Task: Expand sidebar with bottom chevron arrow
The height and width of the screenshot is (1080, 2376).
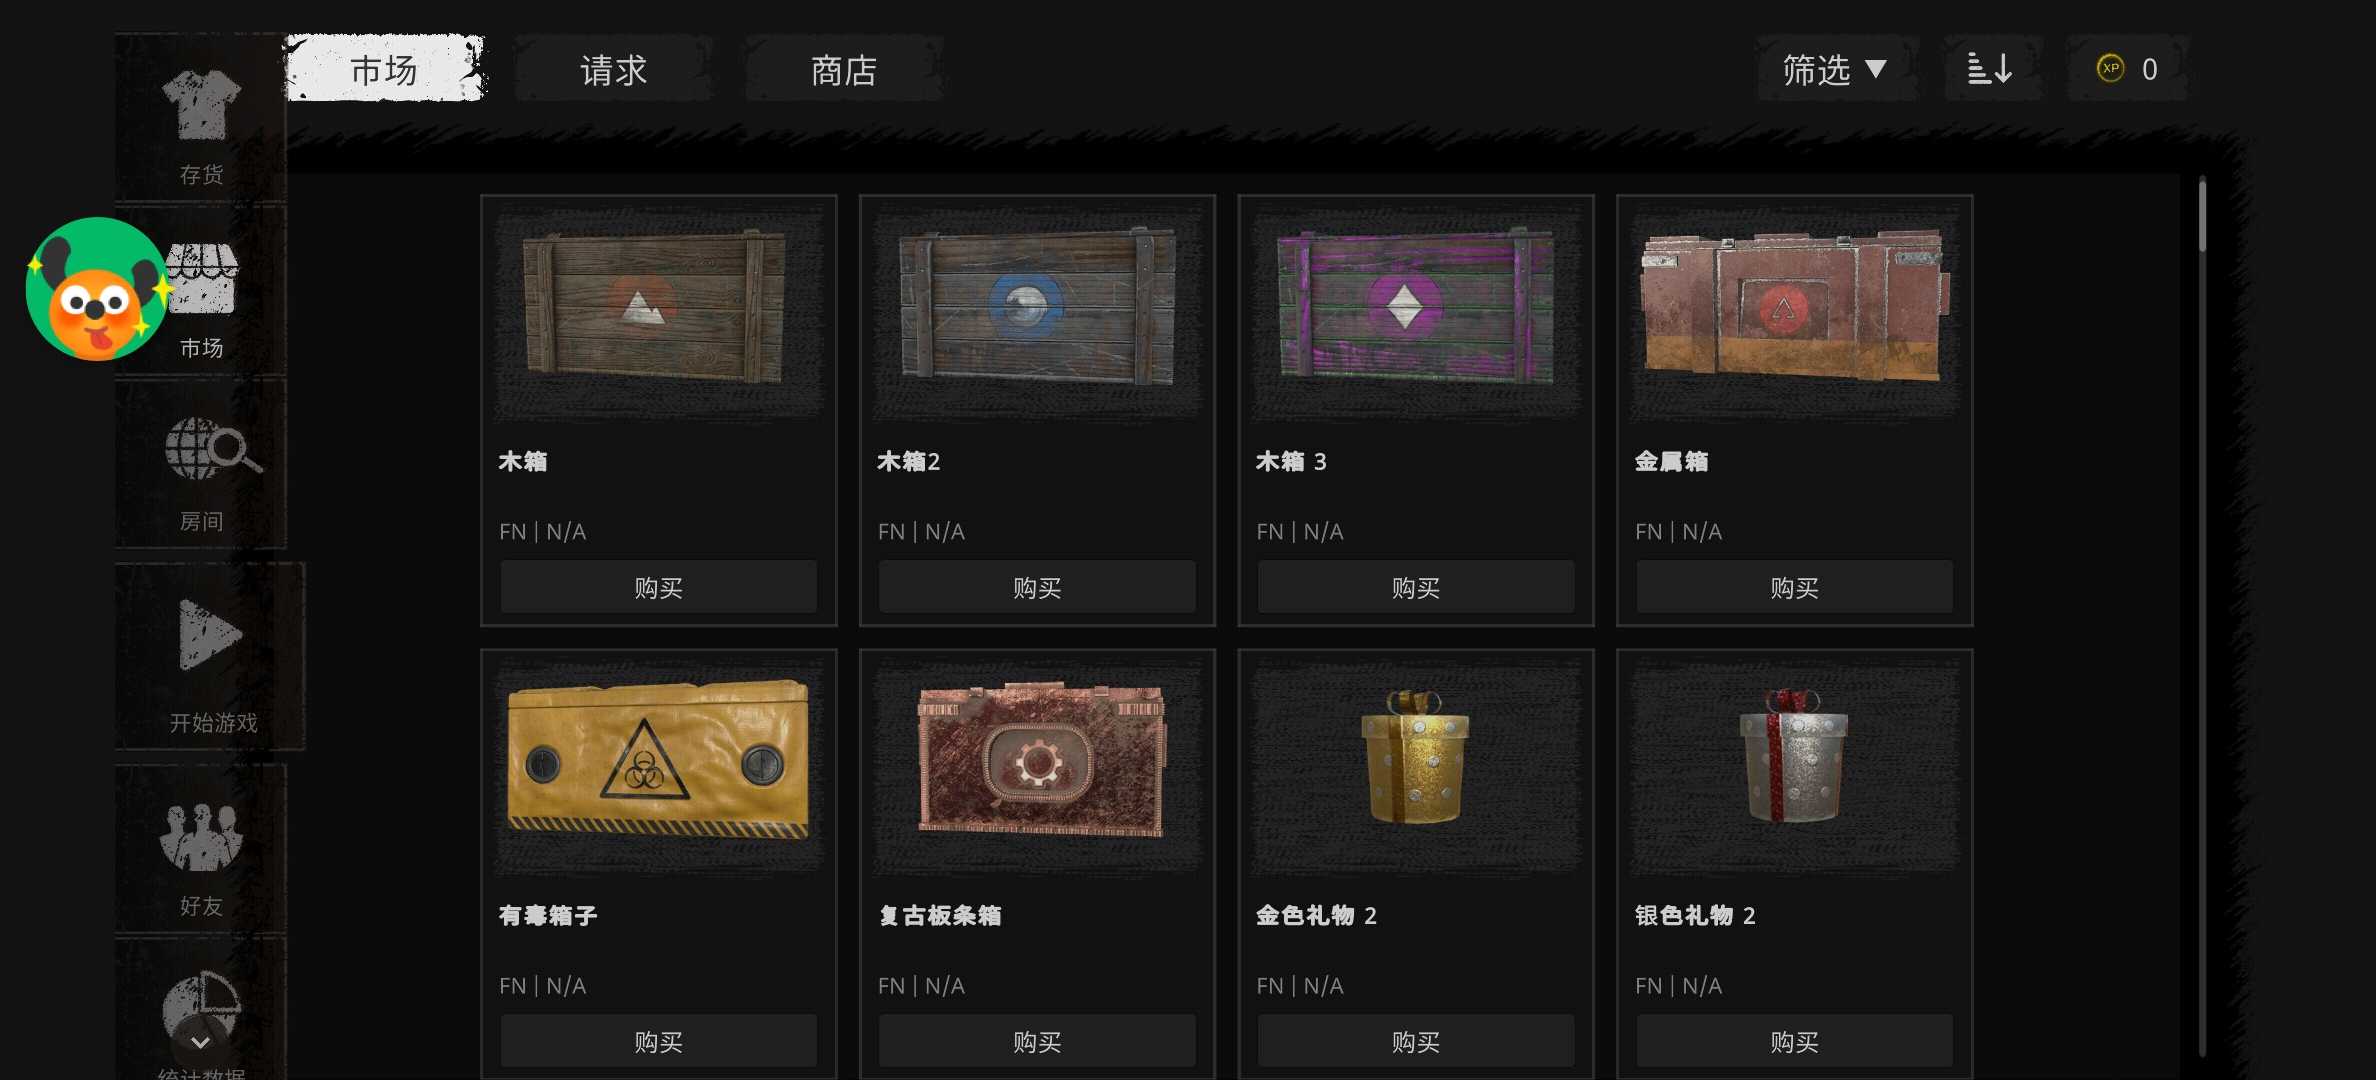Action: (x=200, y=1043)
